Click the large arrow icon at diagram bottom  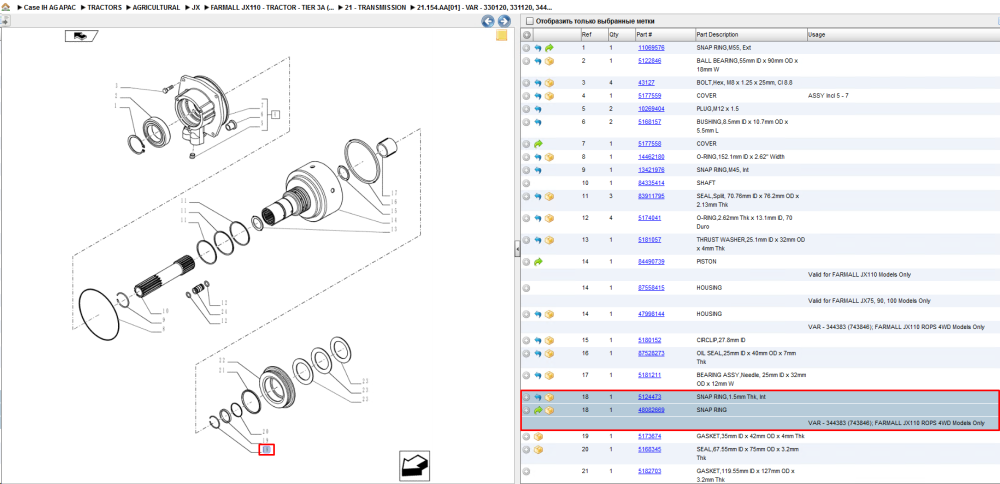point(413,465)
